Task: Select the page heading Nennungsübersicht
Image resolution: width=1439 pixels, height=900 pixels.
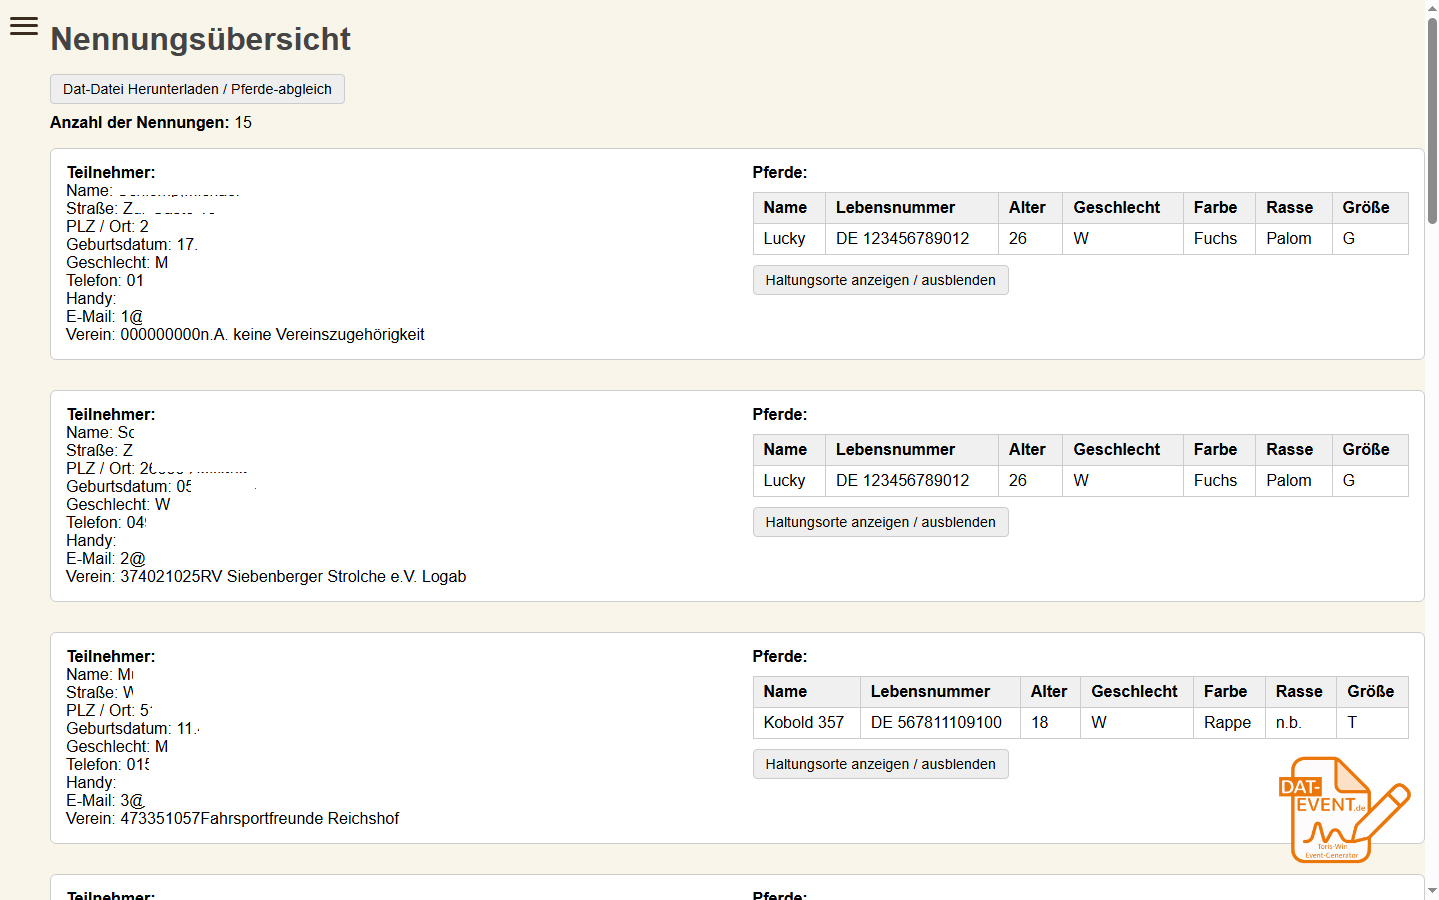Action: 199,39
